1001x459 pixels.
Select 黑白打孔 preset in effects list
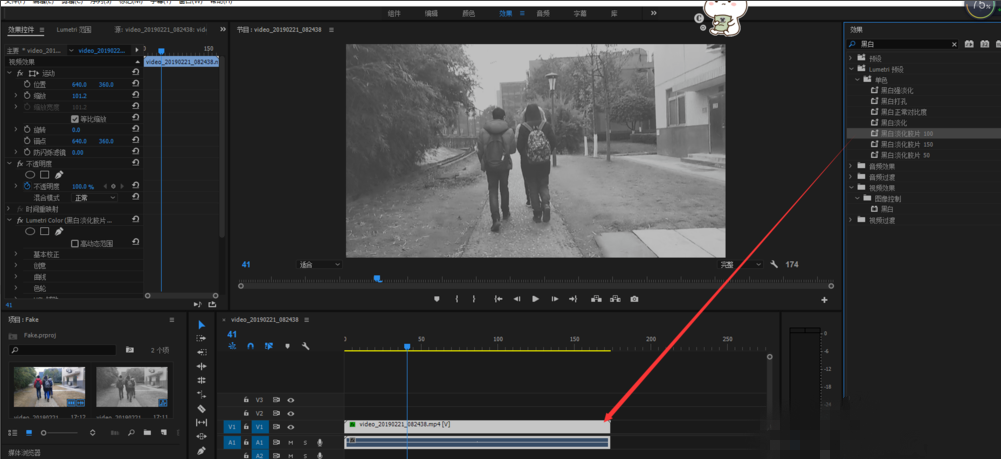tap(894, 101)
